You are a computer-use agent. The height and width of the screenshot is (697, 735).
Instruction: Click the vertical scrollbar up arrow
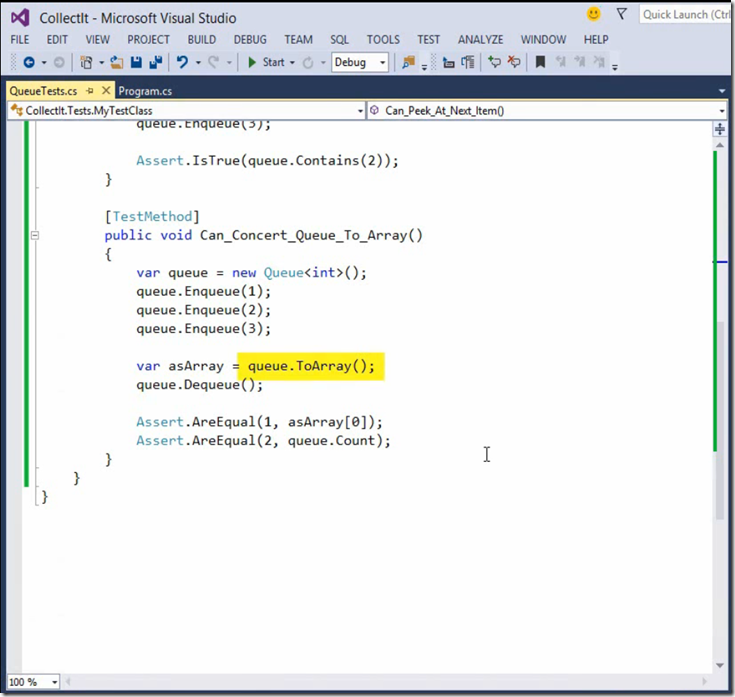[x=720, y=146]
